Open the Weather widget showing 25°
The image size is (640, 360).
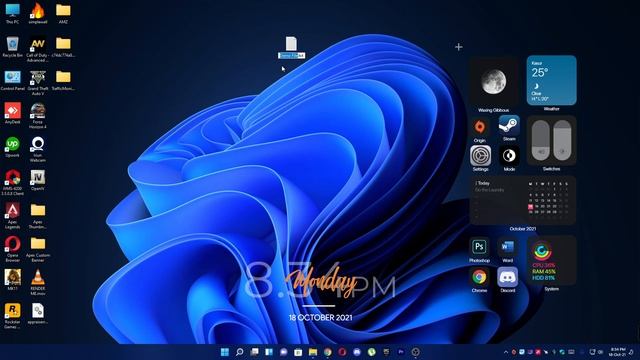coord(551,80)
